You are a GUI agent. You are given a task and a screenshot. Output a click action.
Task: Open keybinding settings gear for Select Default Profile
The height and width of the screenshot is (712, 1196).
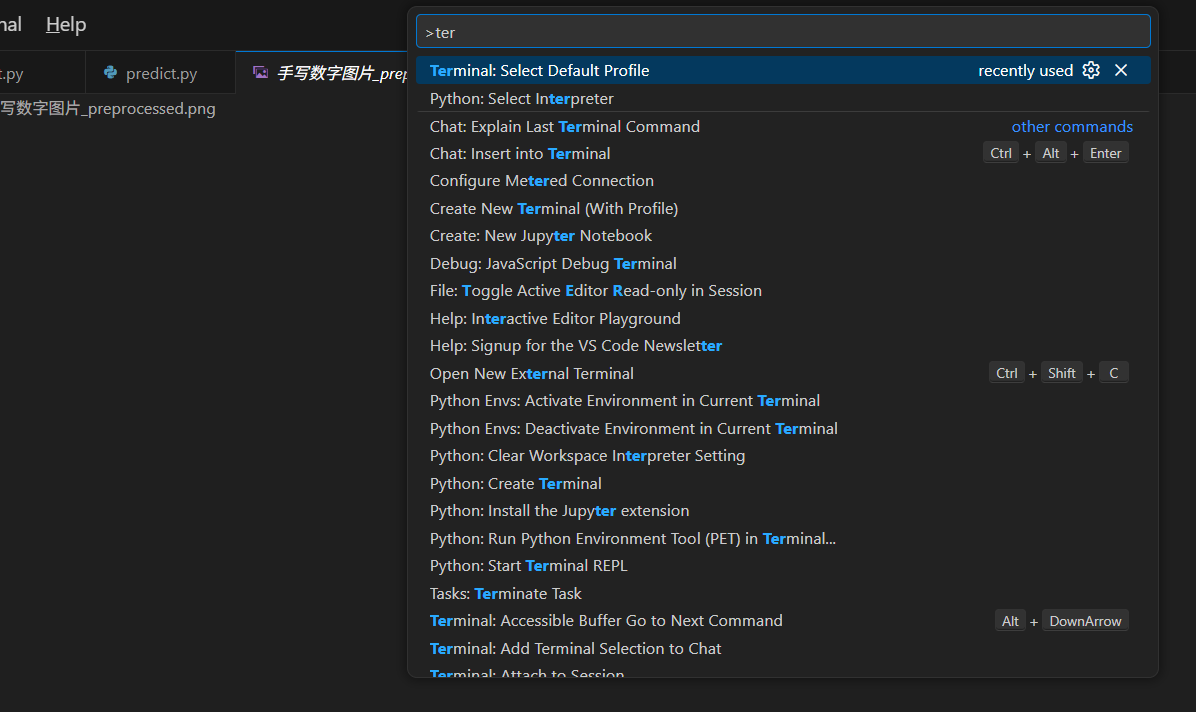[x=1091, y=70]
